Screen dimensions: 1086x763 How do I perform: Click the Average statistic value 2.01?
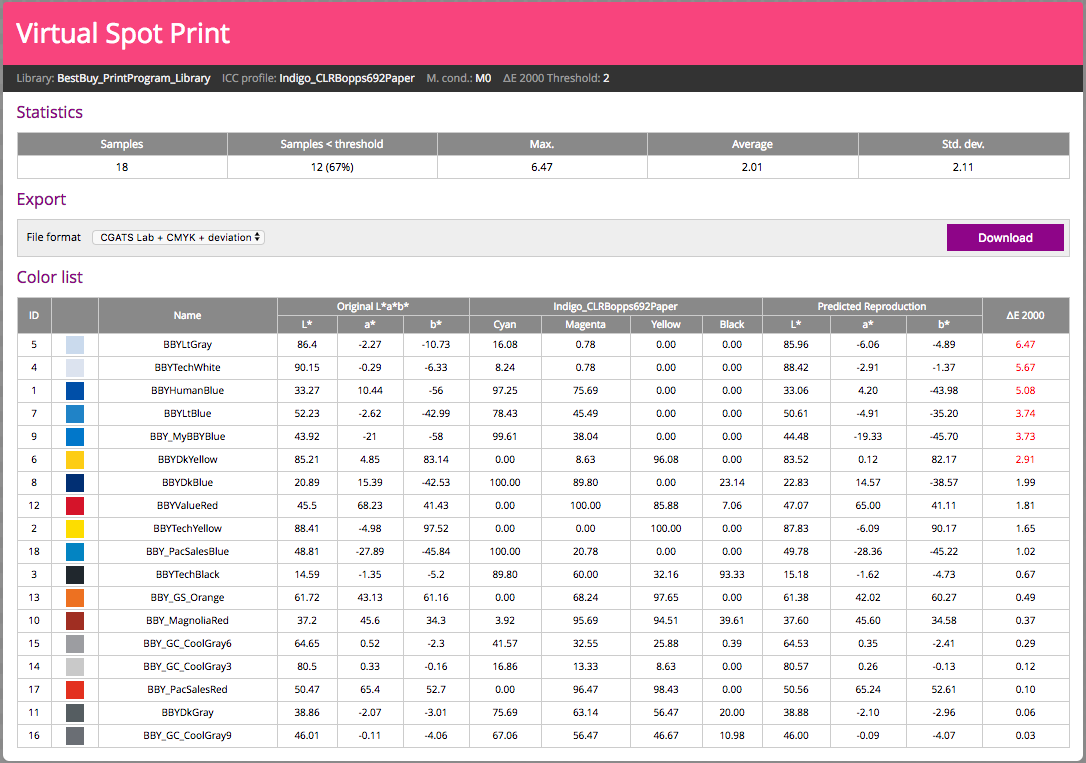pos(751,167)
